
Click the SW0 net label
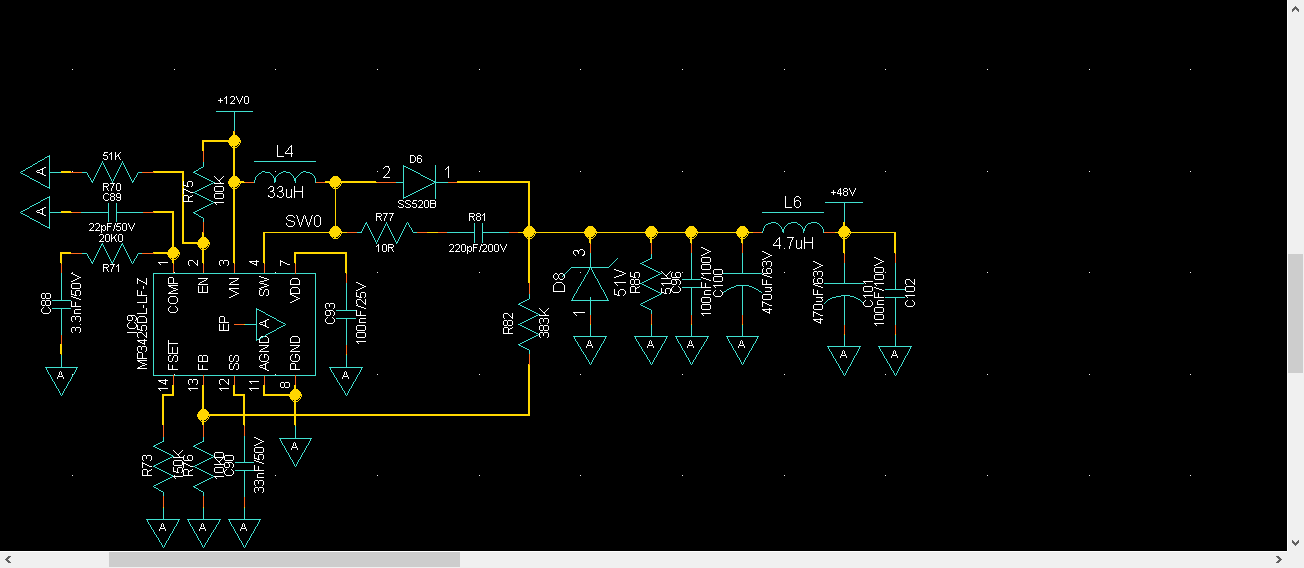click(304, 220)
